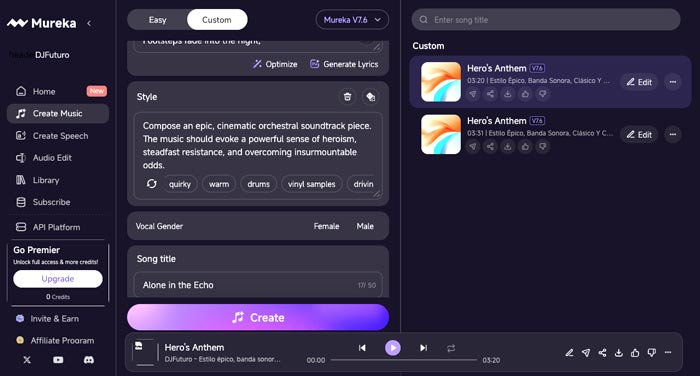
Task: Select Create Music in sidebar
Action: (58, 113)
